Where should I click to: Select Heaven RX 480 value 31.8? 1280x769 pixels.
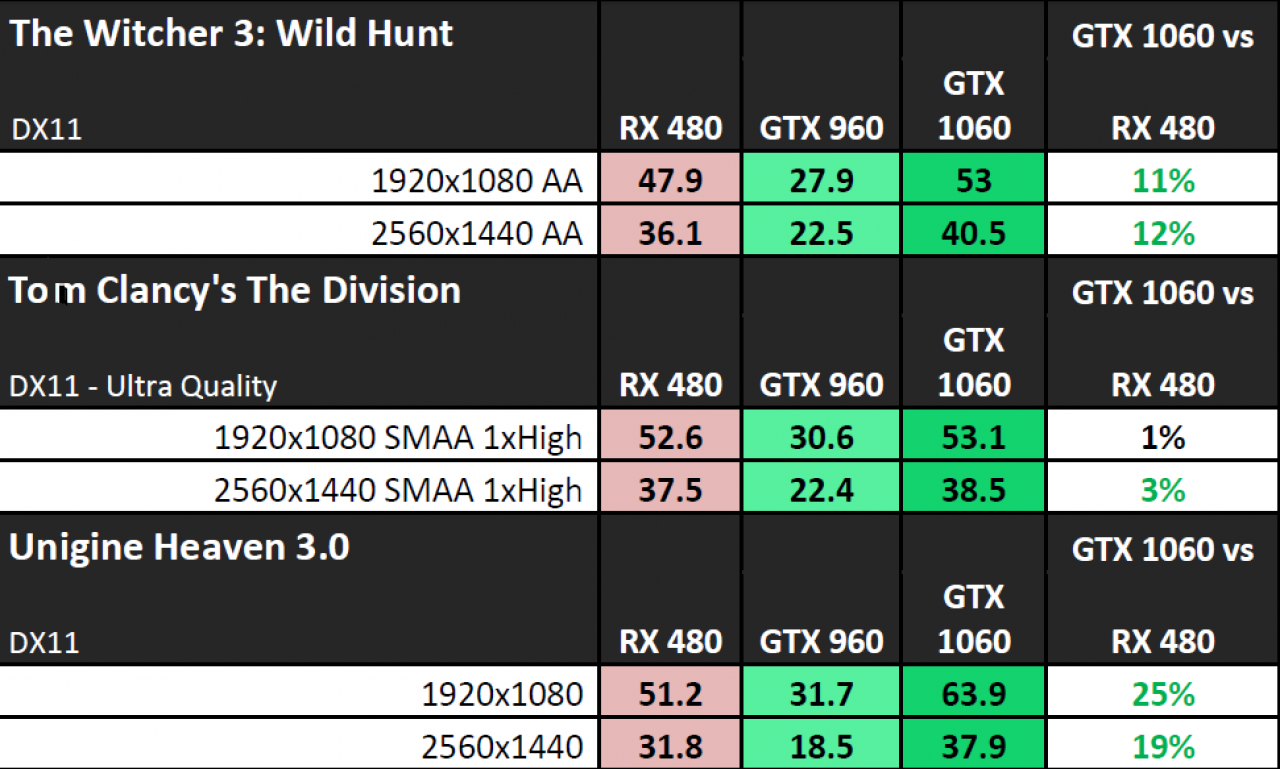tap(670, 745)
